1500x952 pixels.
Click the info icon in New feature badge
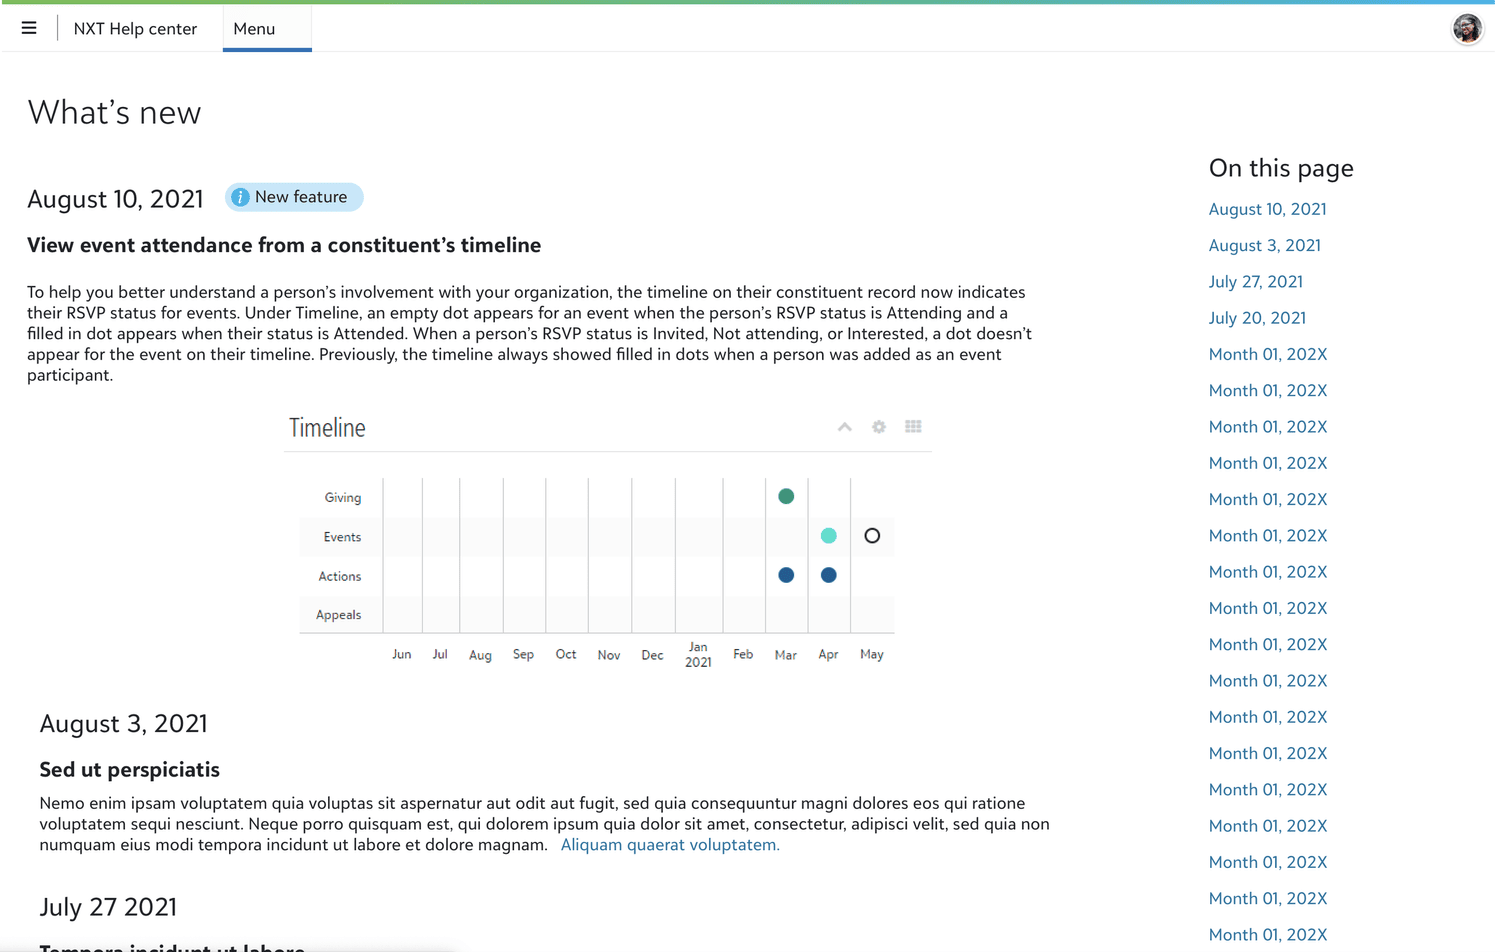(240, 197)
